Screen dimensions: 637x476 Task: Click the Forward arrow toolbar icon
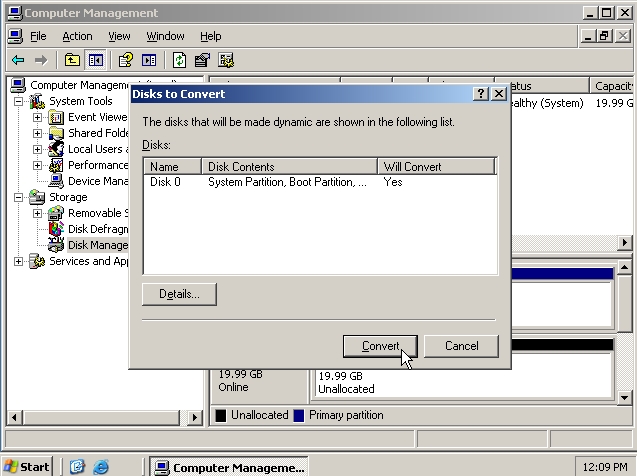pyautogui.click(x=41, y=61)
